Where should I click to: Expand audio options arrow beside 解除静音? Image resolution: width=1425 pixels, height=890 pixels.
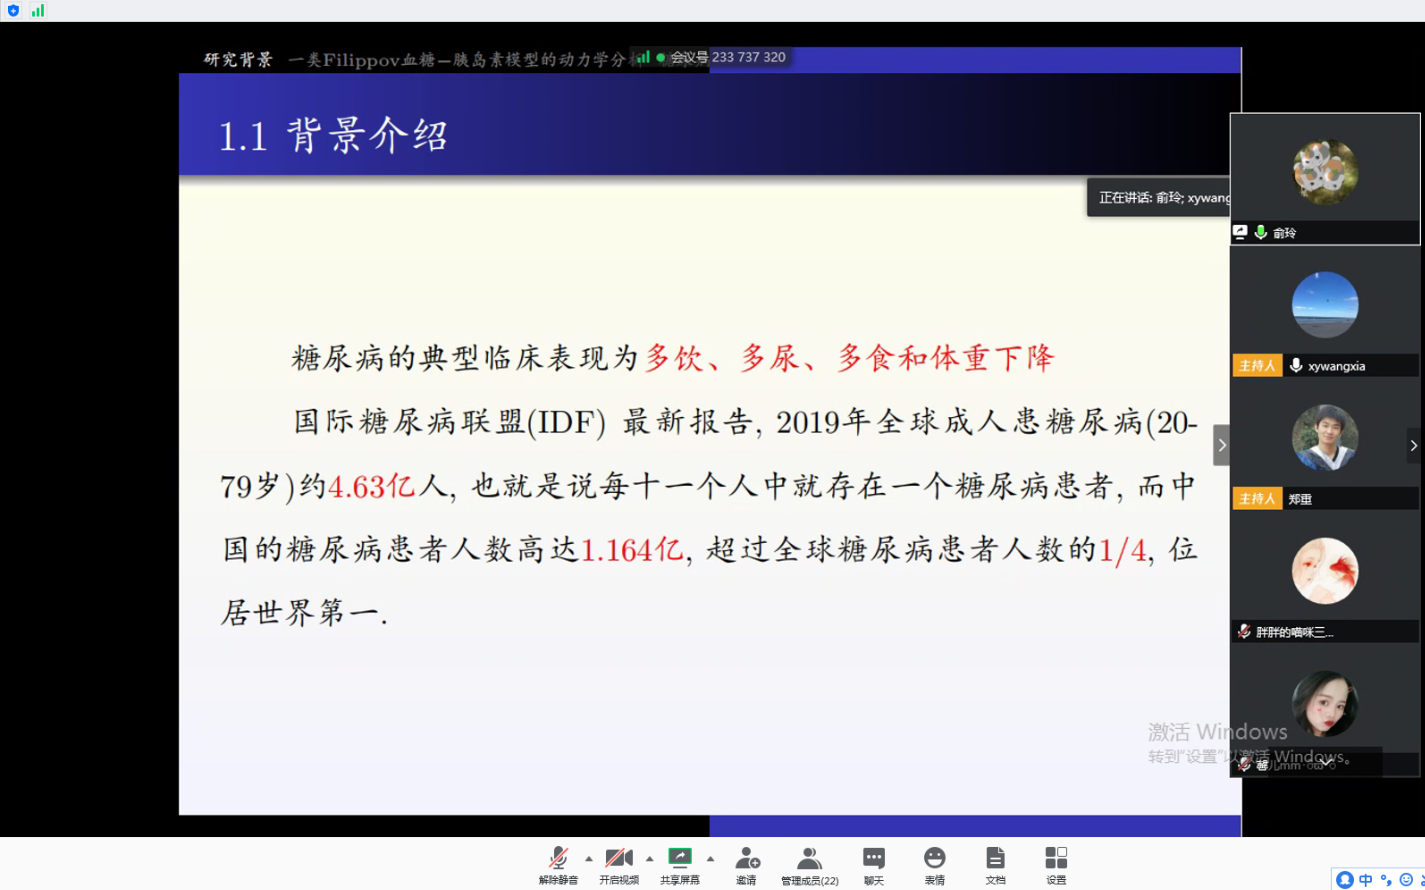pyautogui.click(x=589, y=858)
